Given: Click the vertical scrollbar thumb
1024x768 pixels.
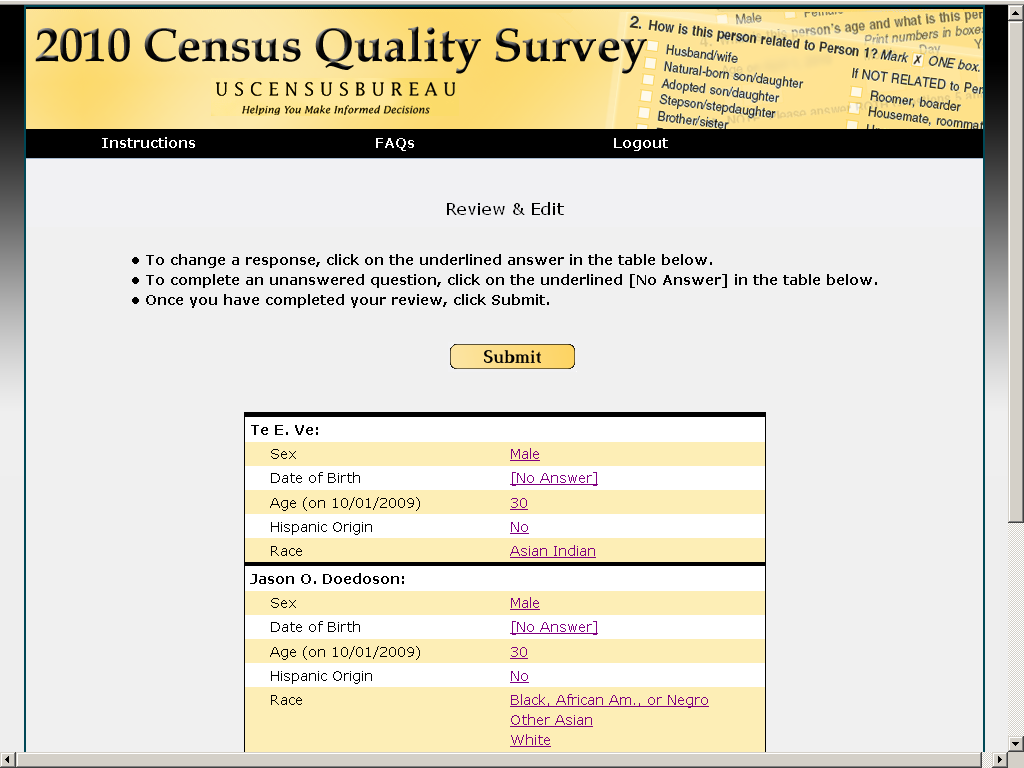Looking at the screenshot, I should tap(1016, 270).
